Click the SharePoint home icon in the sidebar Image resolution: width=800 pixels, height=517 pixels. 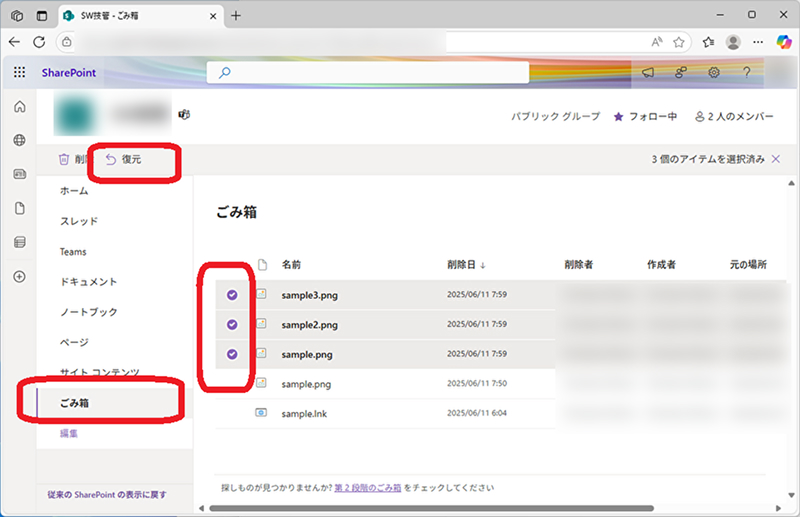point(19,106)
